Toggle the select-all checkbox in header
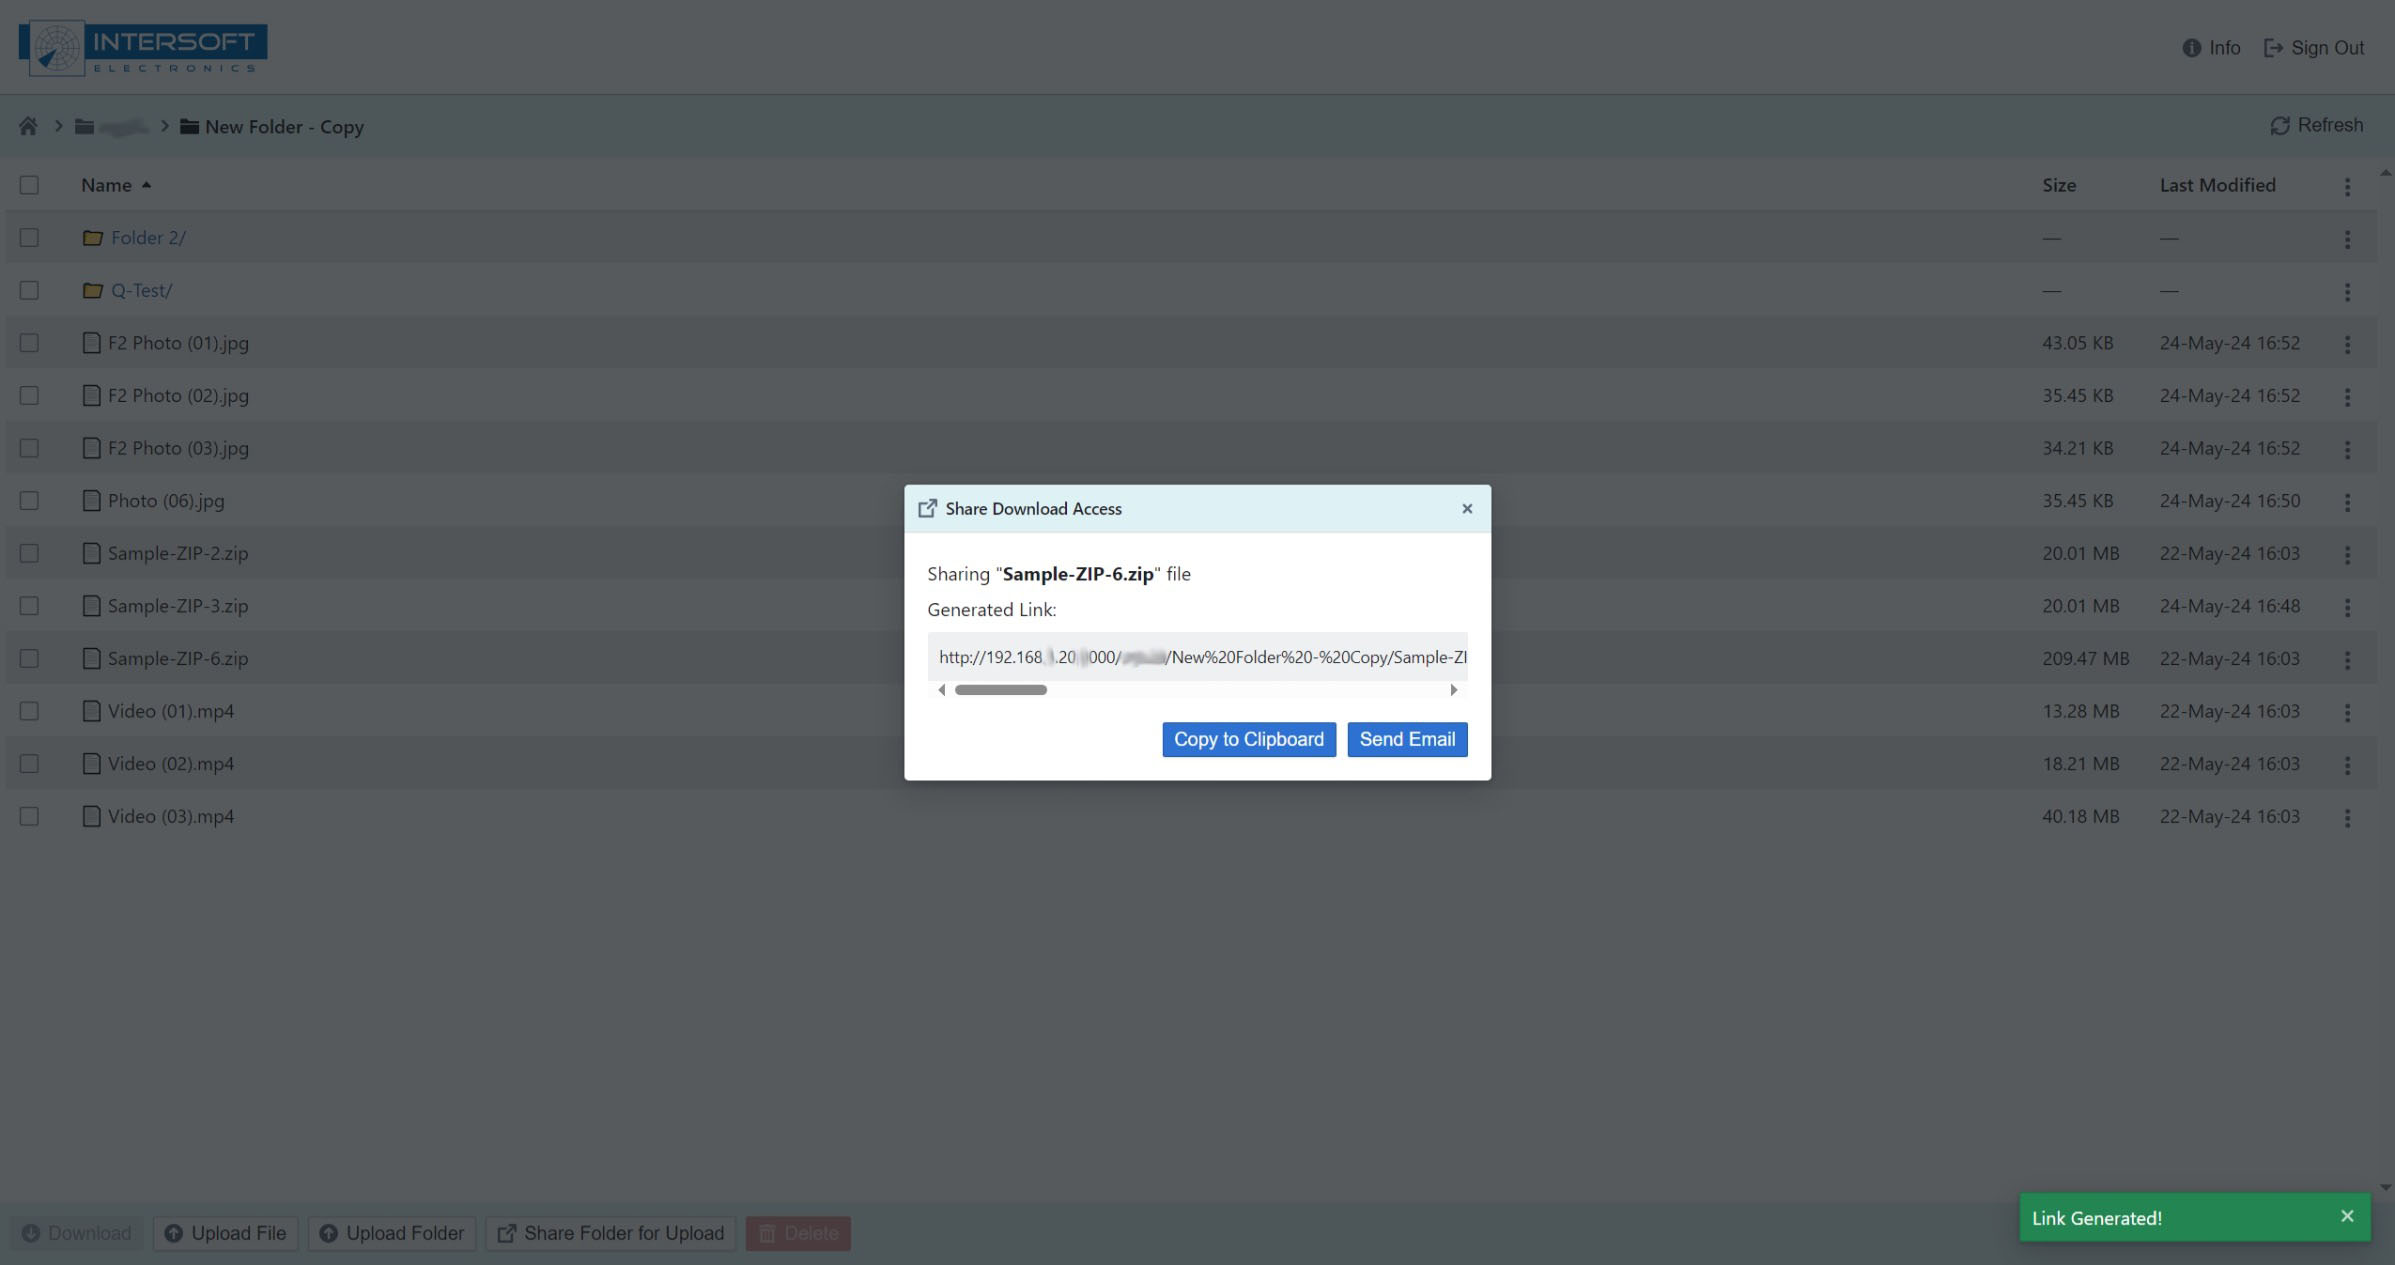This screenshot has width=2395, height=1265. [29, 185]
